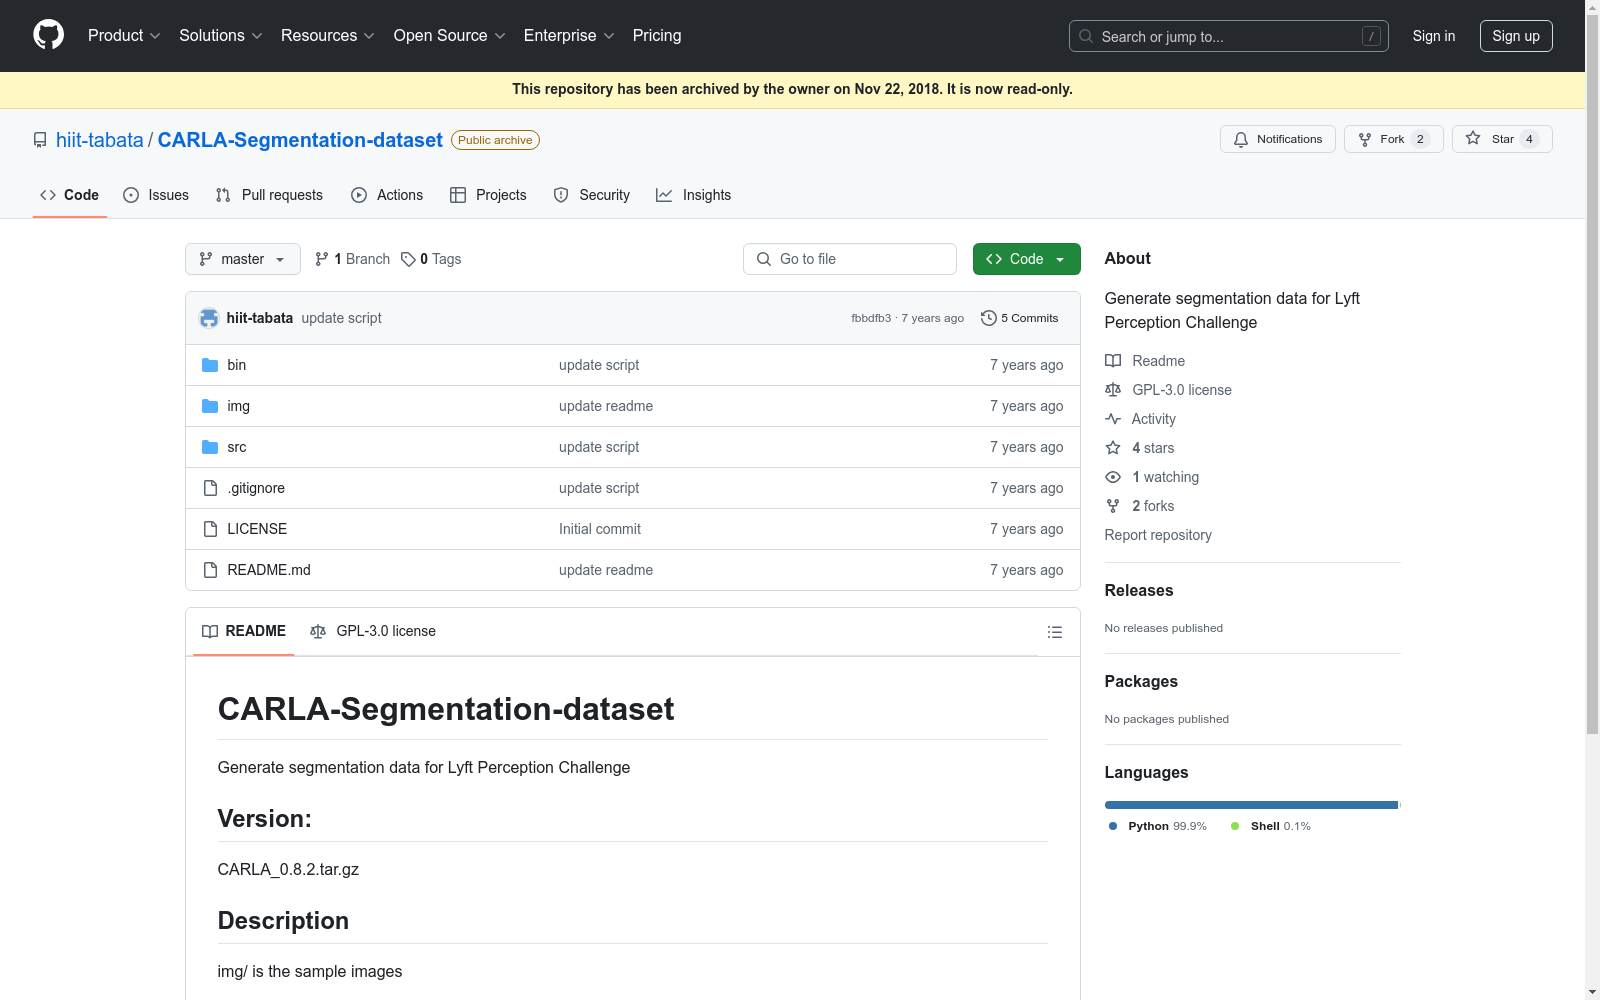Open the master branch selector

point(243,259)
